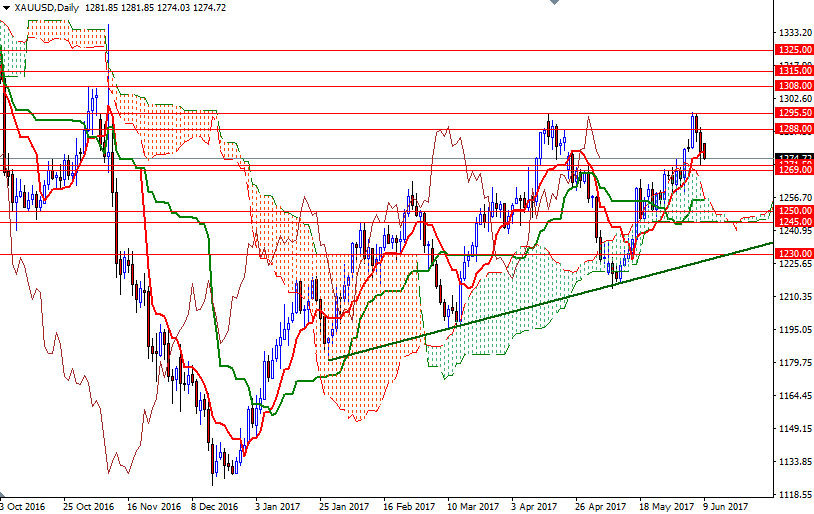
Task: Click the 3 Jan 2017 date label
Action: click(277, 507)
